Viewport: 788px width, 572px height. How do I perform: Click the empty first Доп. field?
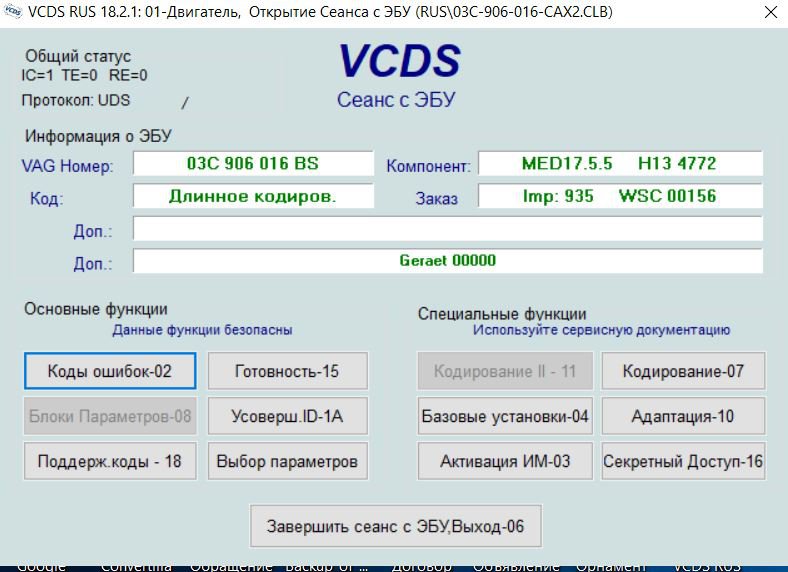click(x=448, y=229)
